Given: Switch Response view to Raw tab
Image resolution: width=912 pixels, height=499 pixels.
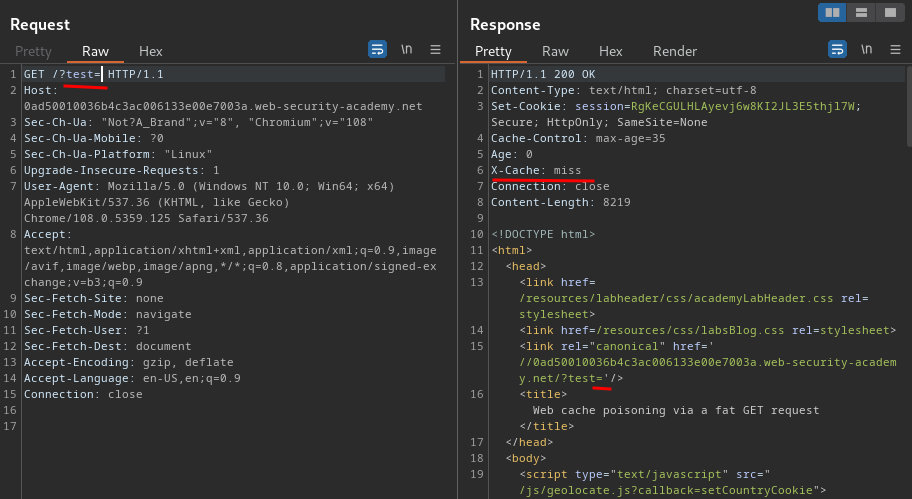Looking at the screenshot, I should coord(555,51).
